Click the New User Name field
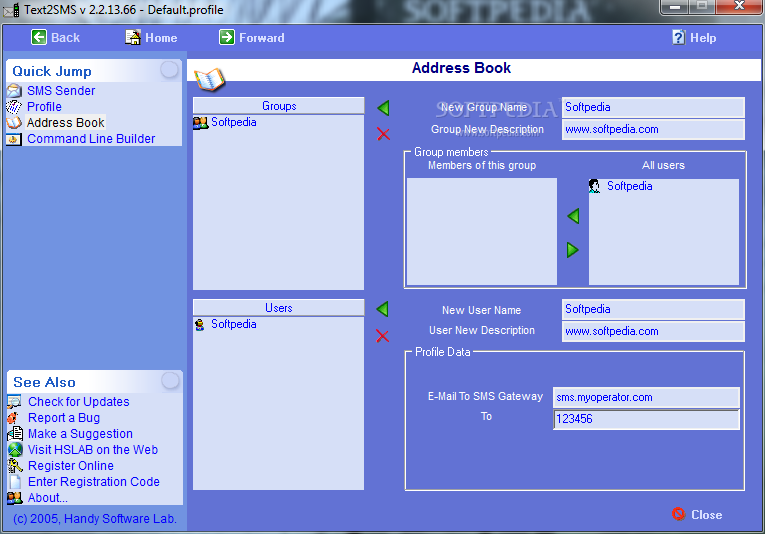Viewport: 765px width, 534px height. coord(653,309)
